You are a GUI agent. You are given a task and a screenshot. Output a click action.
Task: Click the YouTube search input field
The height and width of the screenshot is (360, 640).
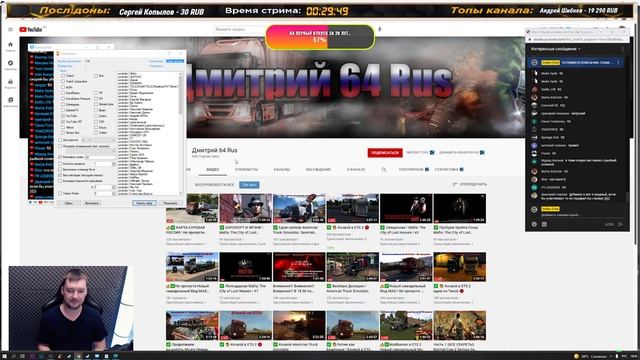(x=241, y=29)
